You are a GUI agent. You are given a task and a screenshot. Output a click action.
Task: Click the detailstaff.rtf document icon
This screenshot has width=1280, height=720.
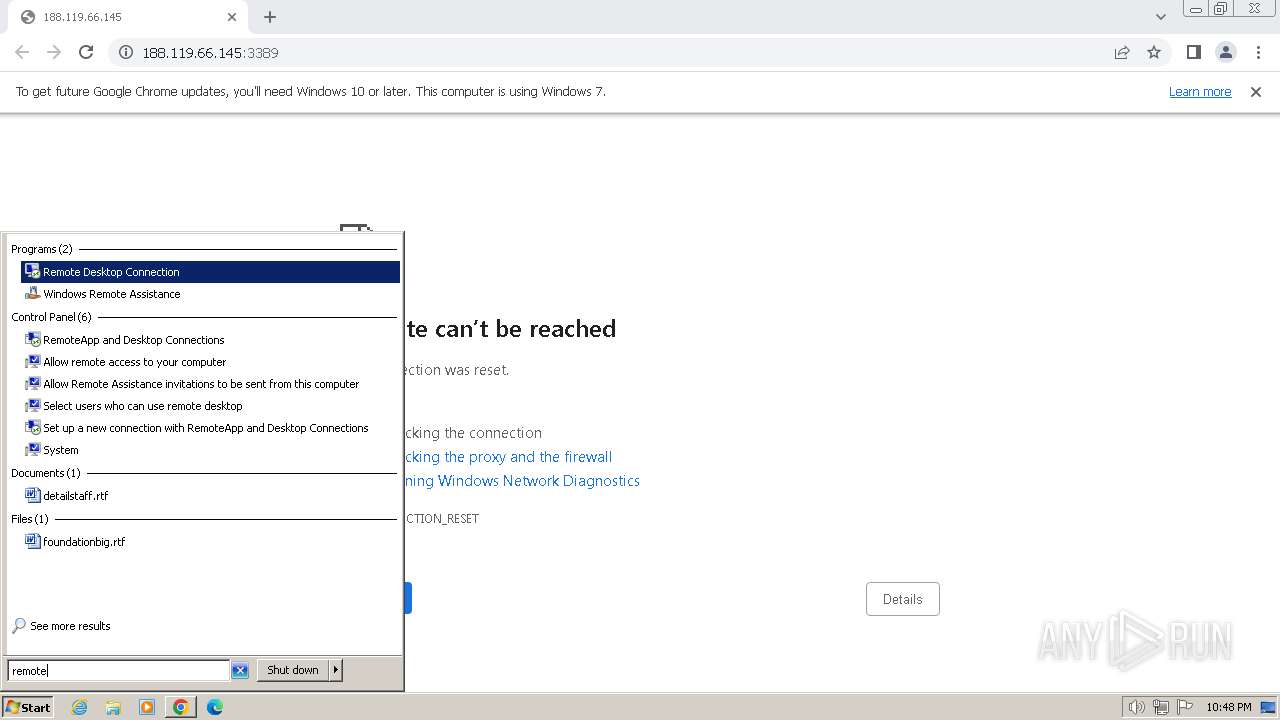(33, 495)
